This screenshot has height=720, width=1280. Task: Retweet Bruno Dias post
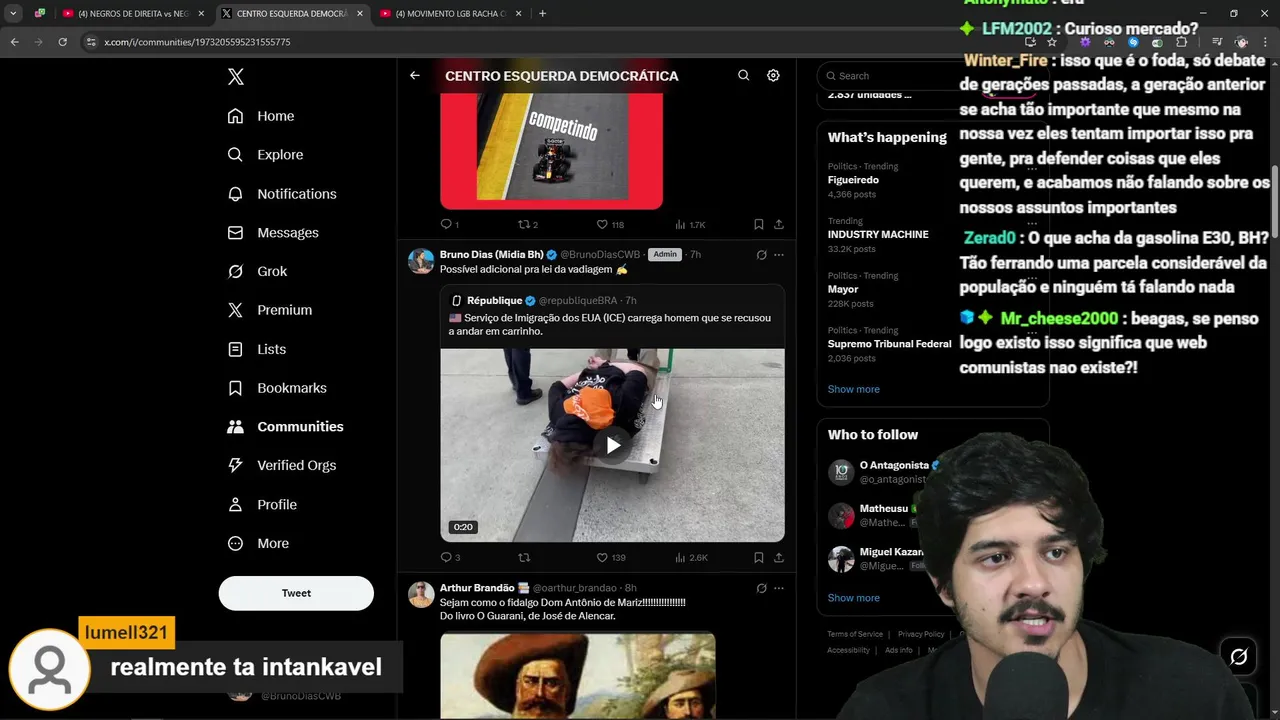coord(523,557)
